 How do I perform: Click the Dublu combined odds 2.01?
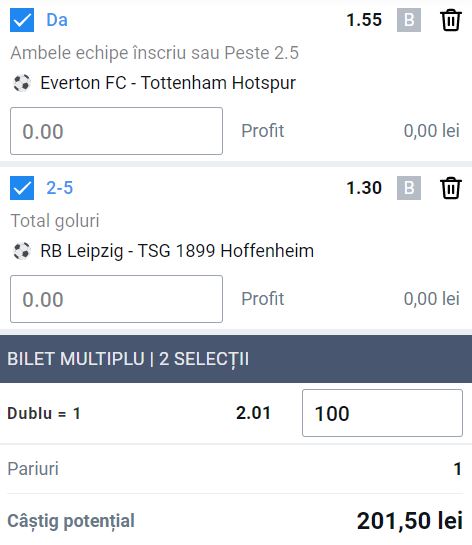pos(253,413)
